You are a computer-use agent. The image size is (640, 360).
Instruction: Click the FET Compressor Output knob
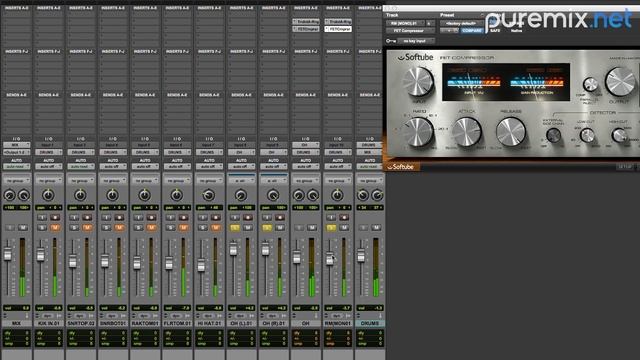tap(620, 82)
